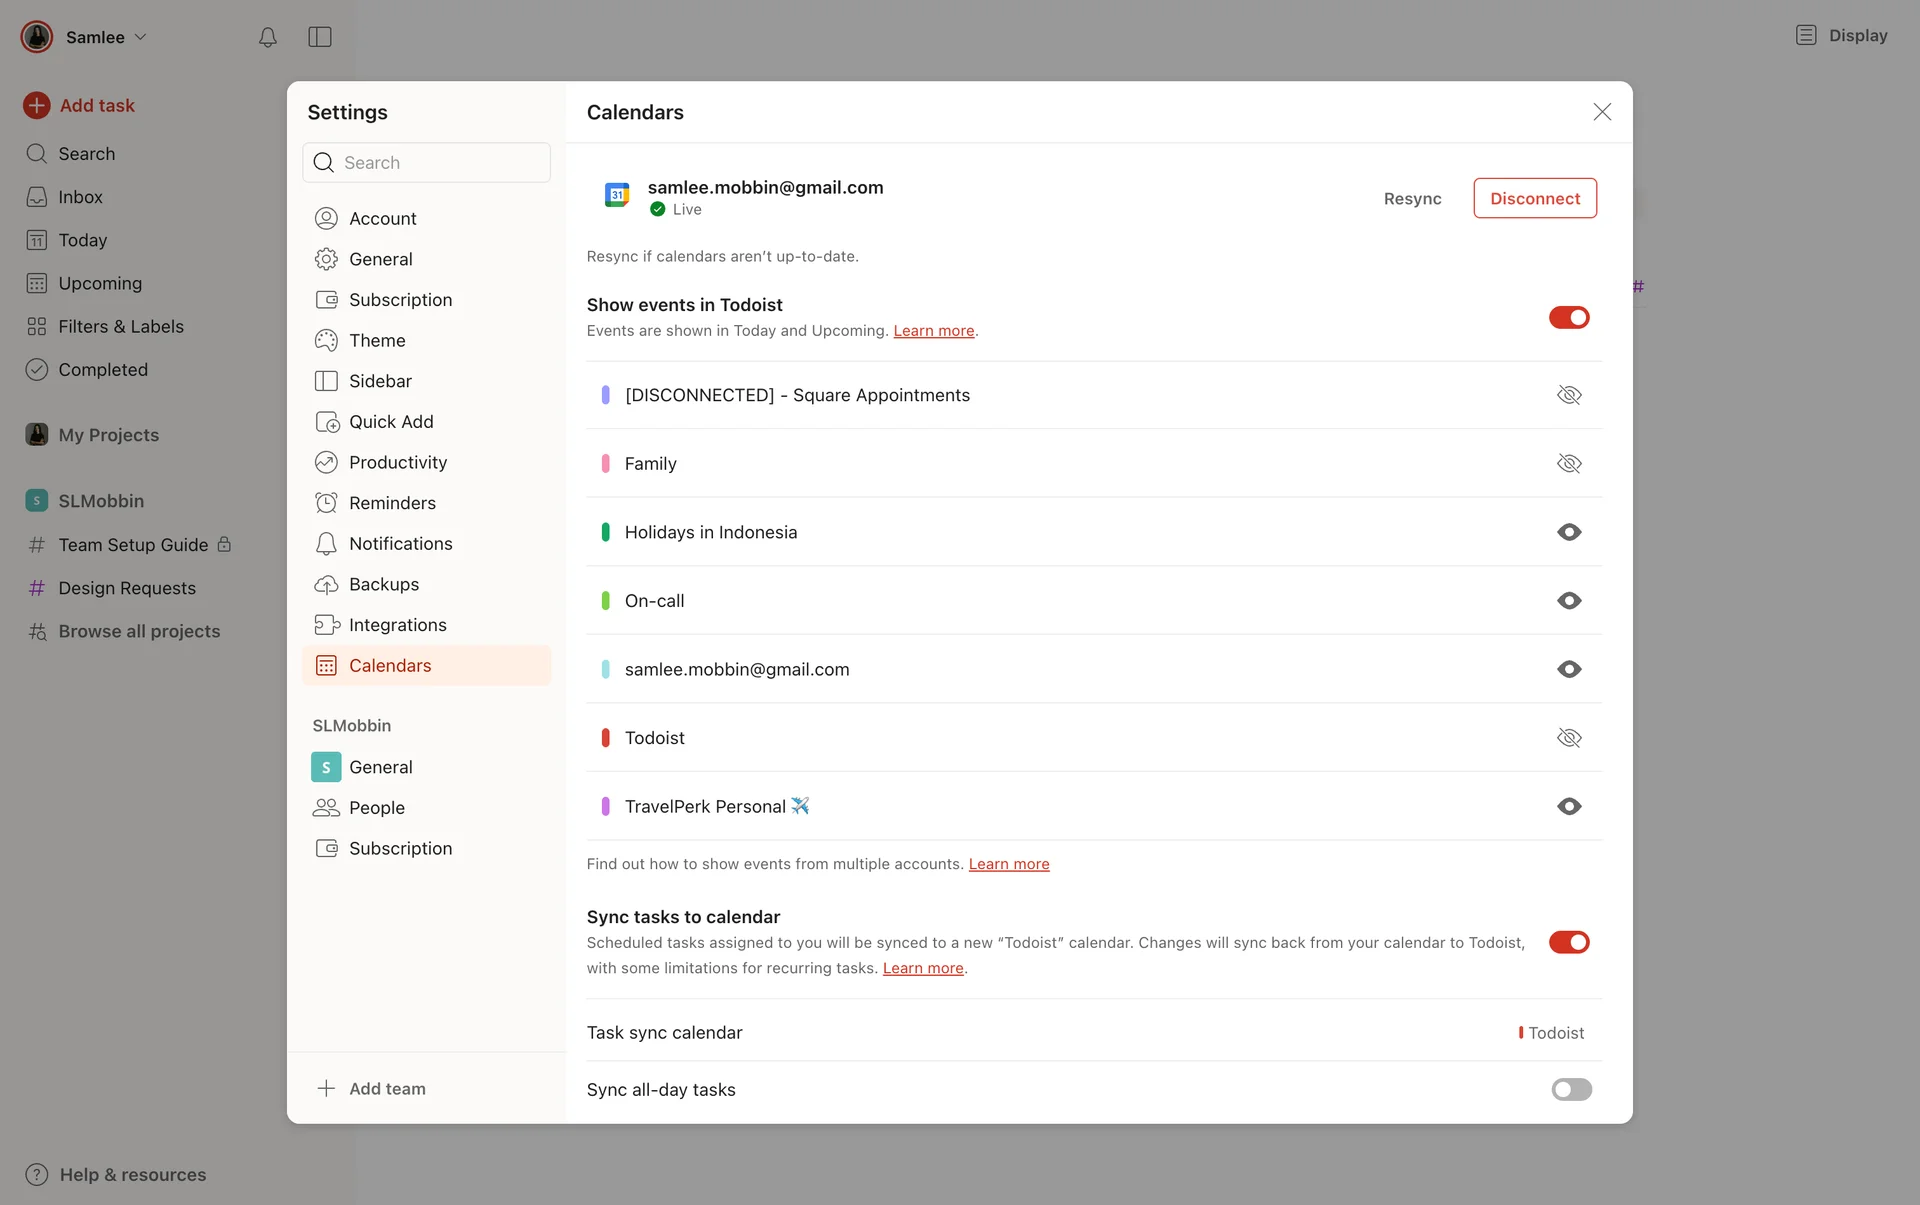Hide the On-call calendar
Screen dimensions: 1920x1205
pos(1568,601)
